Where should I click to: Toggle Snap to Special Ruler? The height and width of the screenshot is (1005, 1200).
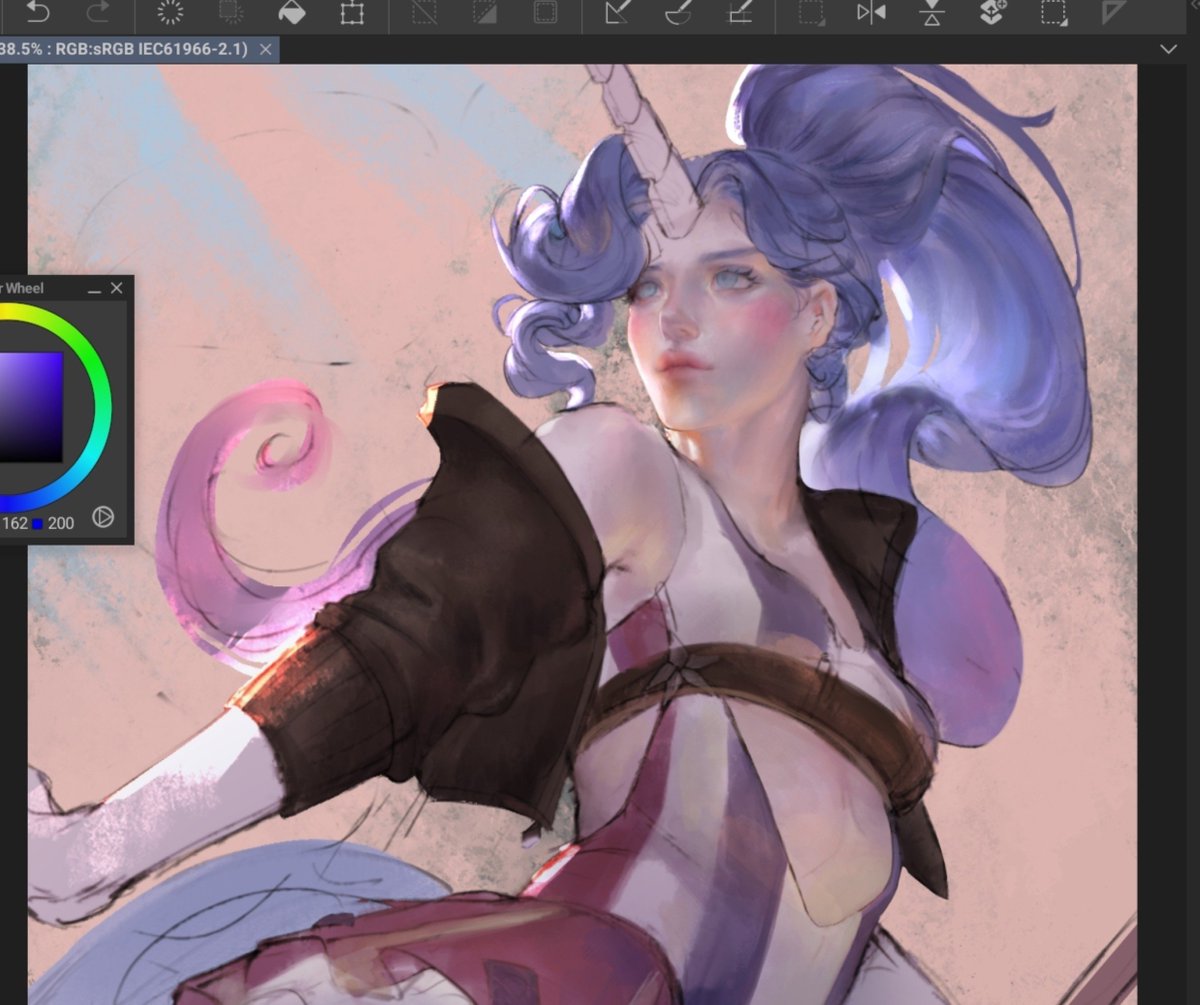pos(679,13)
